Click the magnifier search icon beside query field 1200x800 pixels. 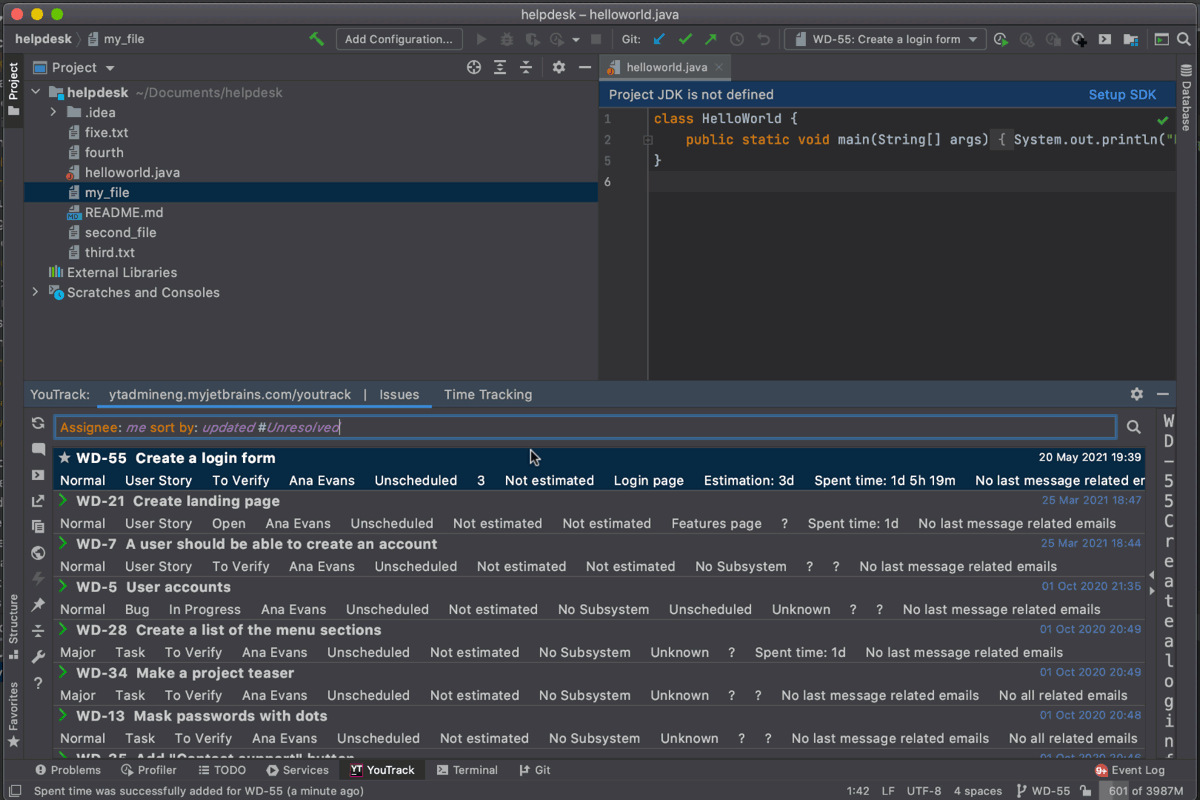pyautogui.click(x=1134, y=427)
